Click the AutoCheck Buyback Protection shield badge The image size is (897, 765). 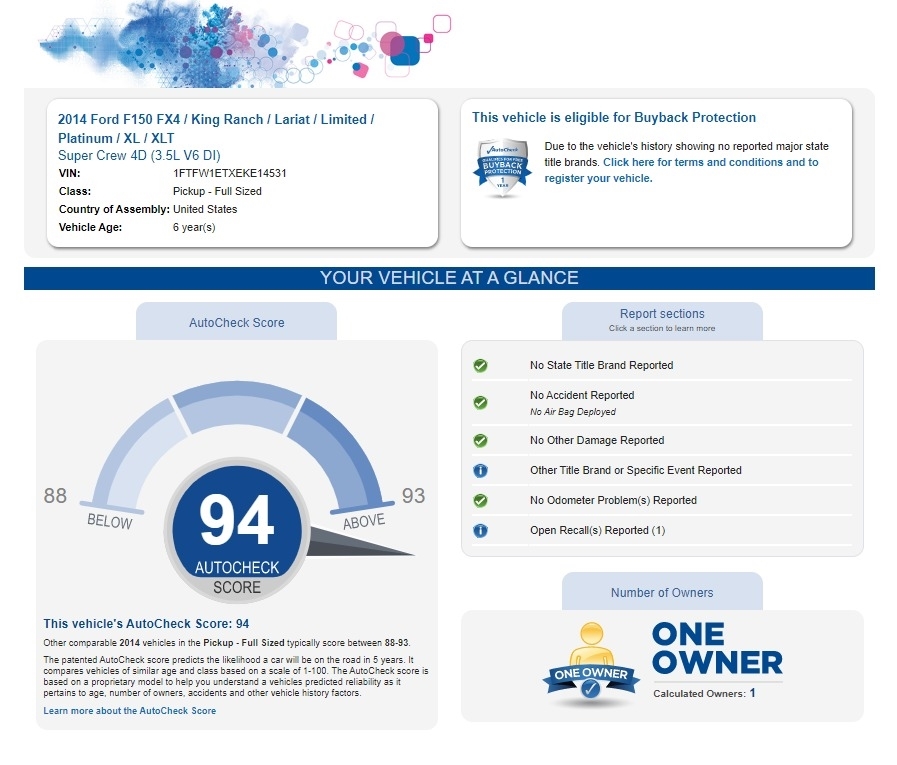coord(501,168)
